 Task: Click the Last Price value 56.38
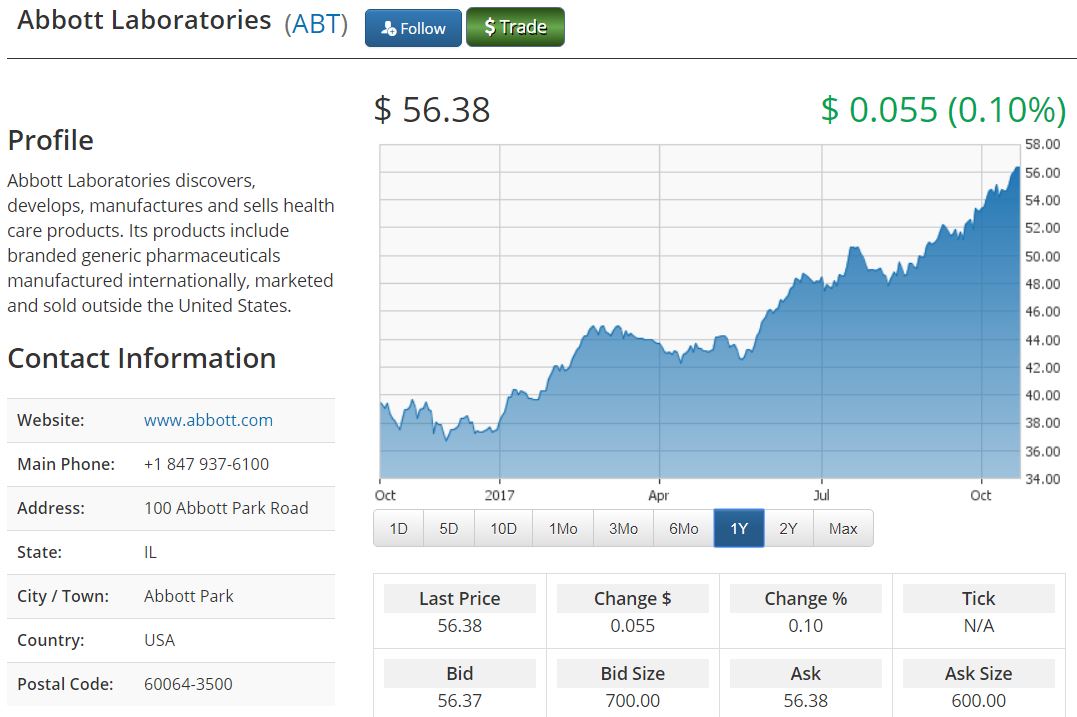(x=460, y=626)
